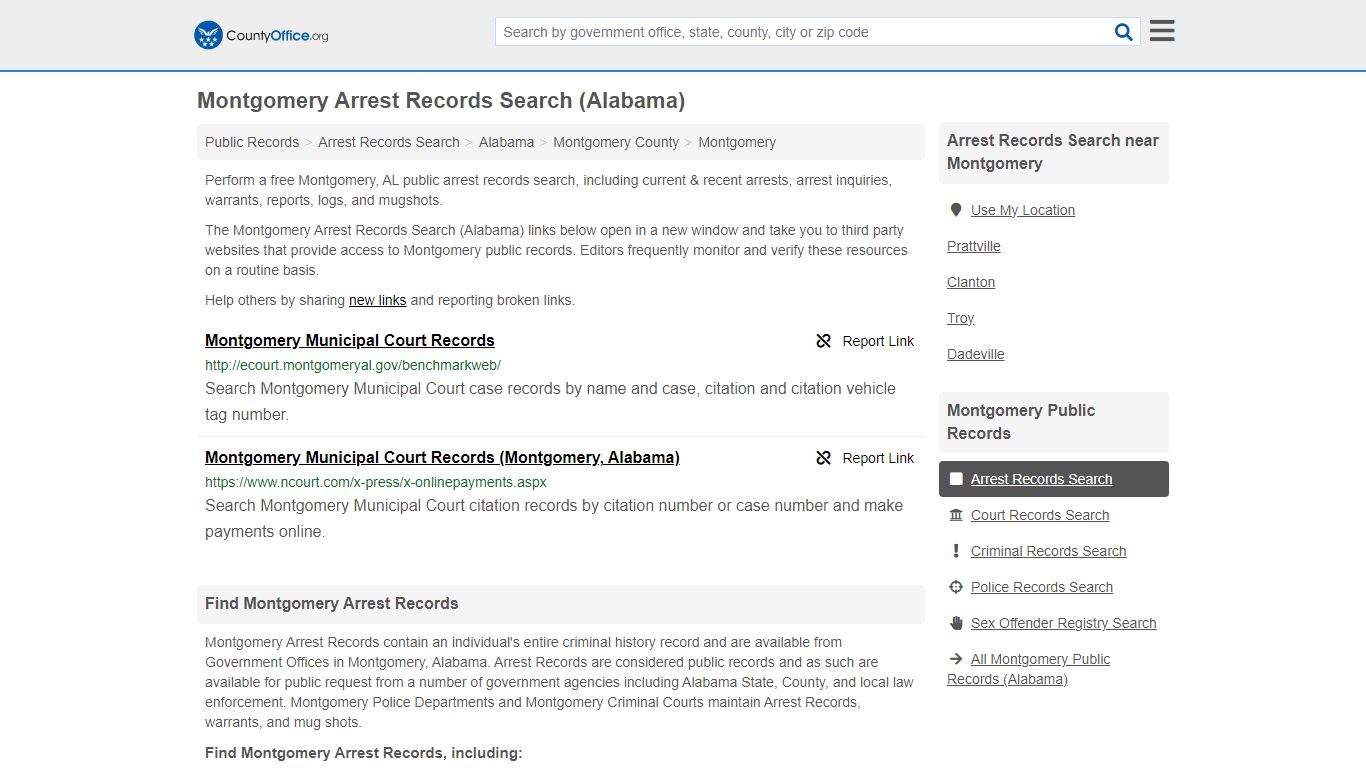The height and width of the screenshot is (768, 1366).
Task: Click broken-link icon for Montgomery Municipal Court Records
Action: point(824,341)
